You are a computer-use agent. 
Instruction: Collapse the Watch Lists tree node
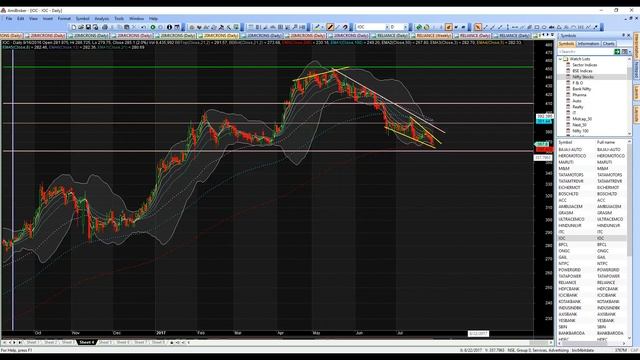pos(560,59)
